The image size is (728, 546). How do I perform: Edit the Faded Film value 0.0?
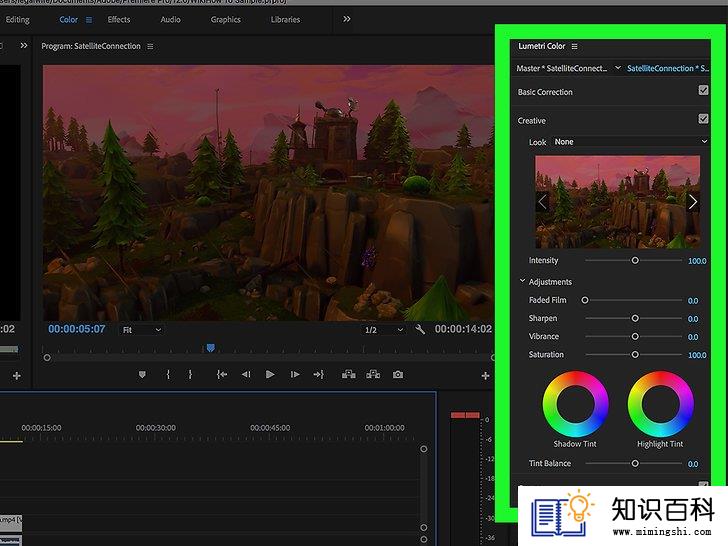click(x=693, y=301)
